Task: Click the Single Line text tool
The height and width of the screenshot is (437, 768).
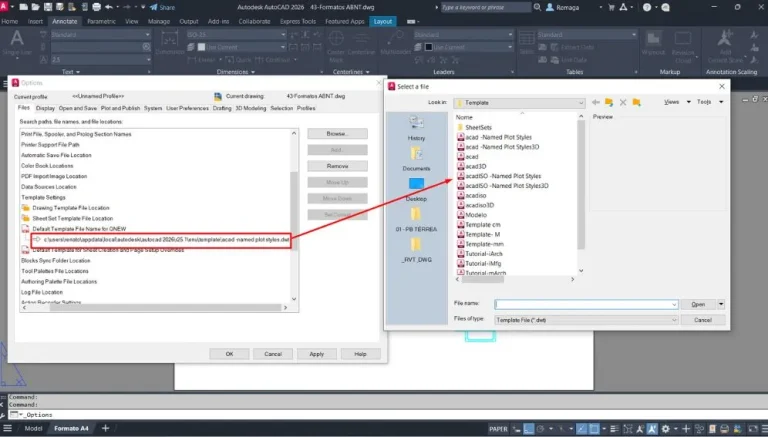Action: tap(17, 45)
